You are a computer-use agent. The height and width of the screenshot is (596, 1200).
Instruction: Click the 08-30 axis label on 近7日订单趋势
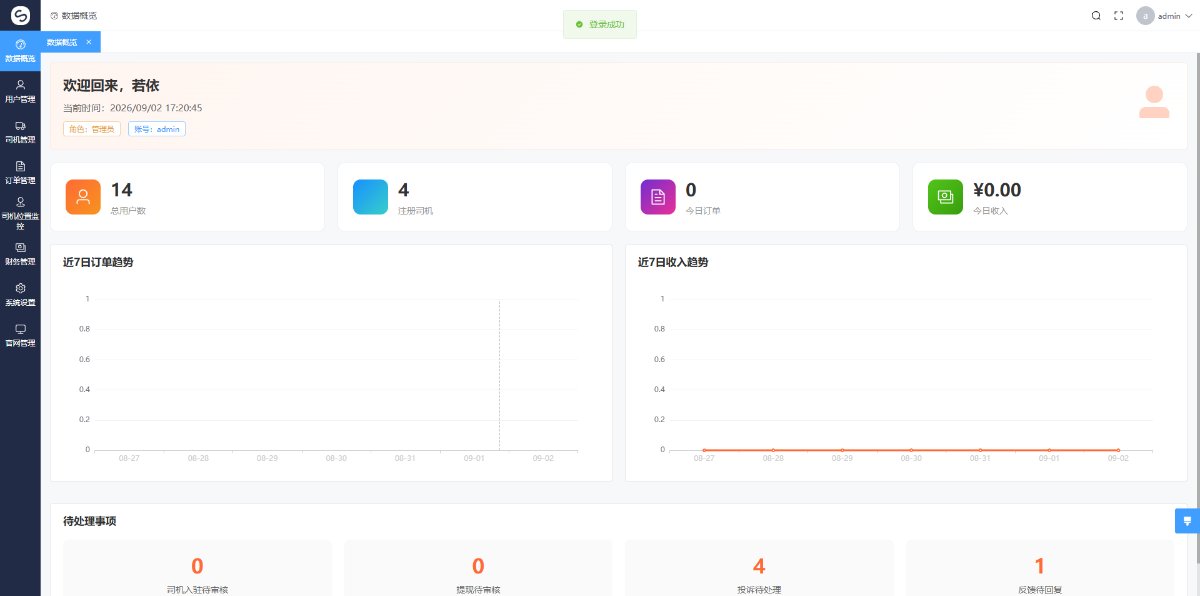tap(336, 458)
